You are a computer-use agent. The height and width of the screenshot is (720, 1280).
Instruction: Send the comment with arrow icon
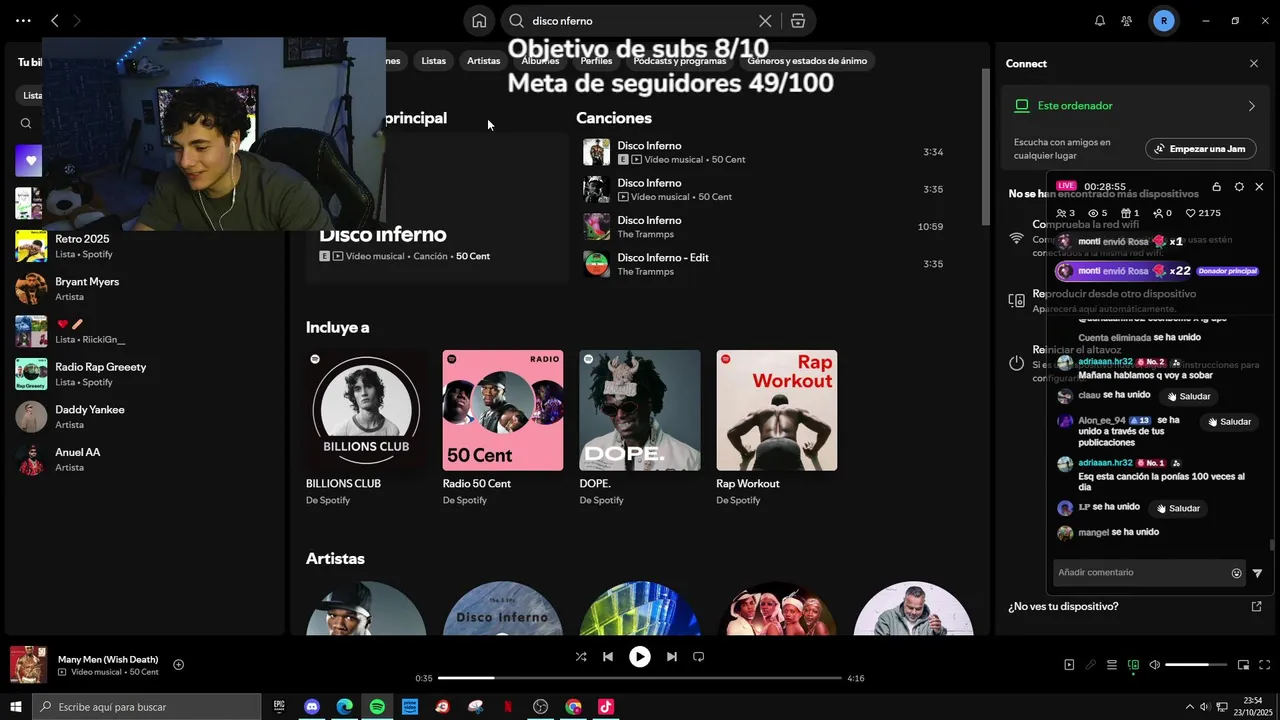pos(1257,573)
